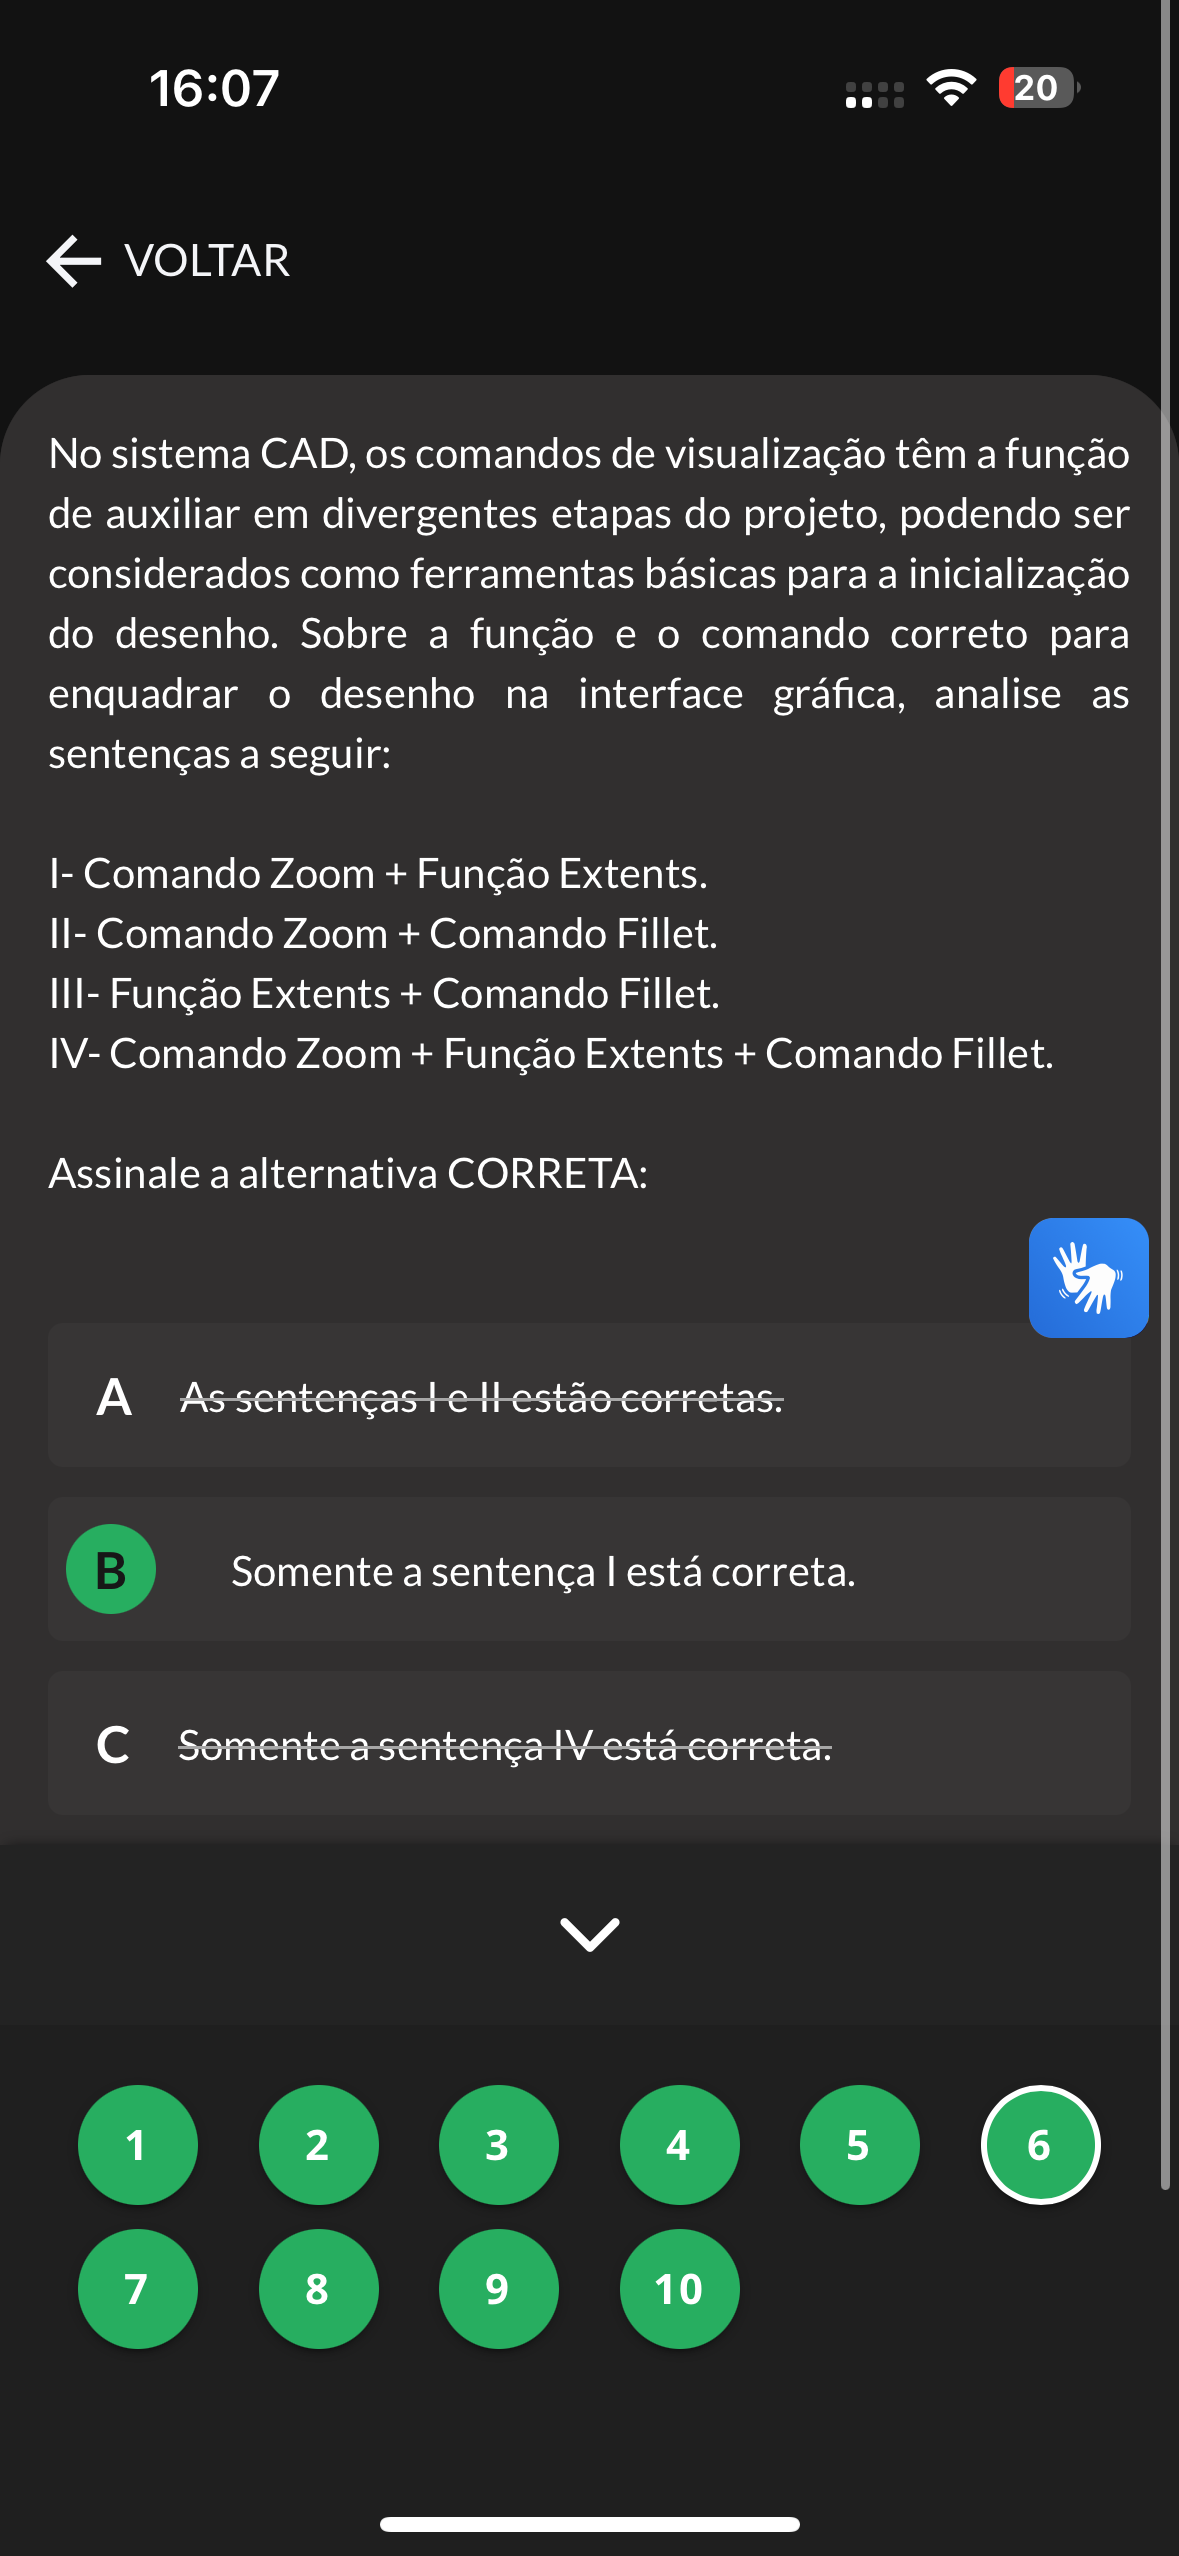1179x2556 pixels.
Task: Select the green B answer badge
Action: pos(111,1569)
